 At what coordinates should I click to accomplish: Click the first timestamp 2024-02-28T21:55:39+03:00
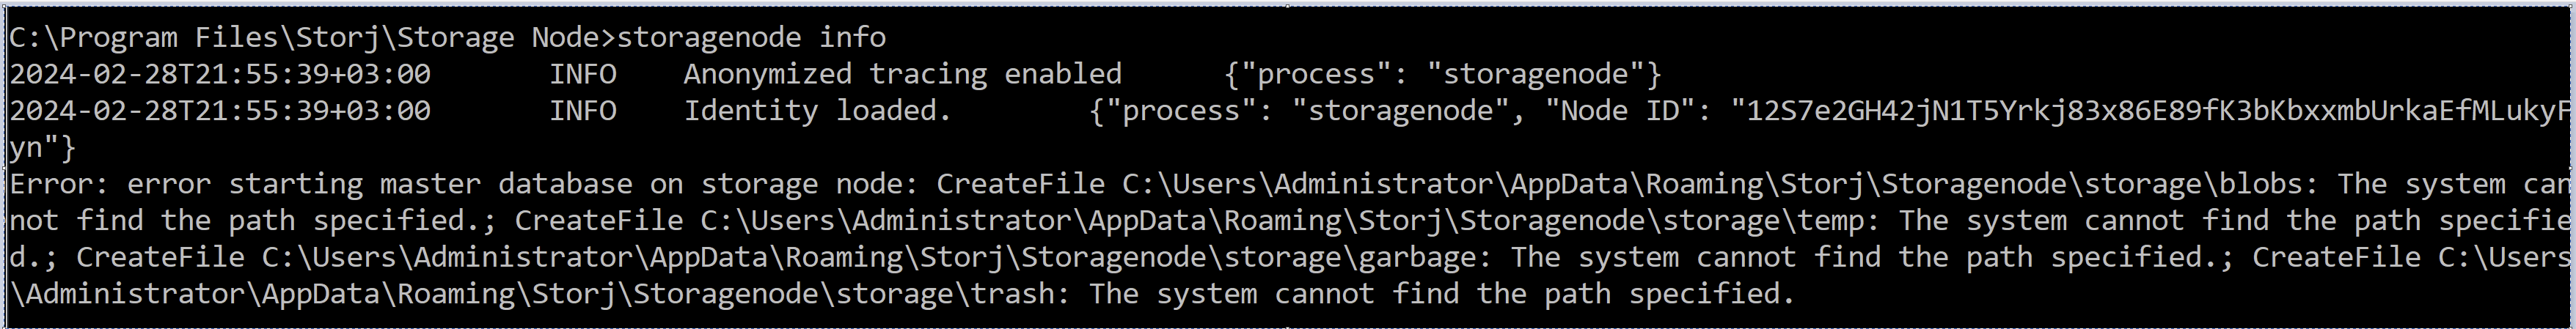pyautogui.click(x=220, y=74)
